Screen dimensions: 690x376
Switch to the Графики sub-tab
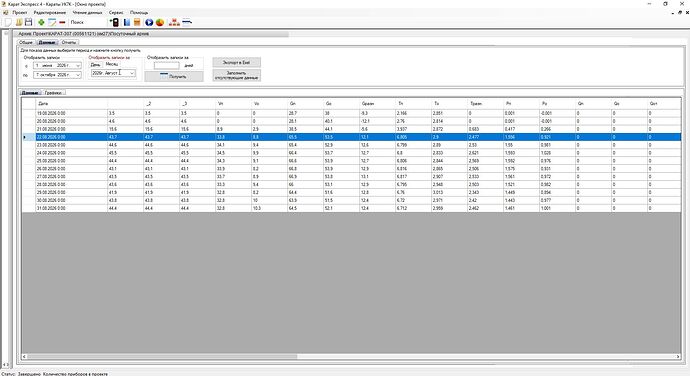point(53,92)
